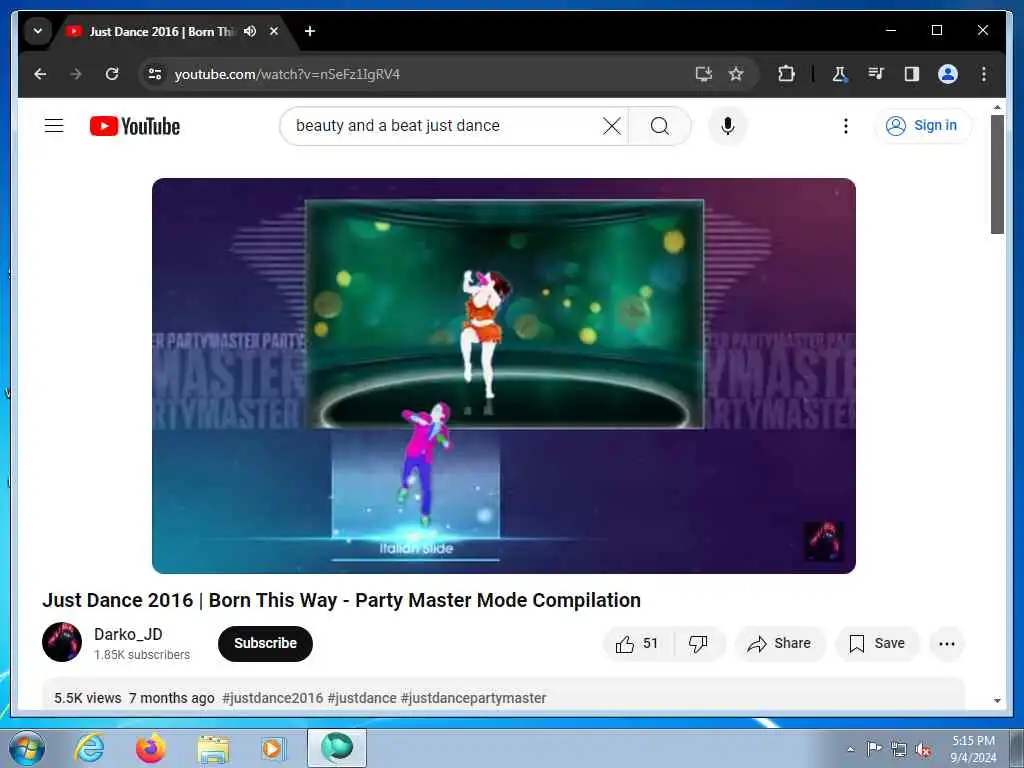1024x768 pixels.
Task: Search with your voice microphone
Action: point(728,125)
